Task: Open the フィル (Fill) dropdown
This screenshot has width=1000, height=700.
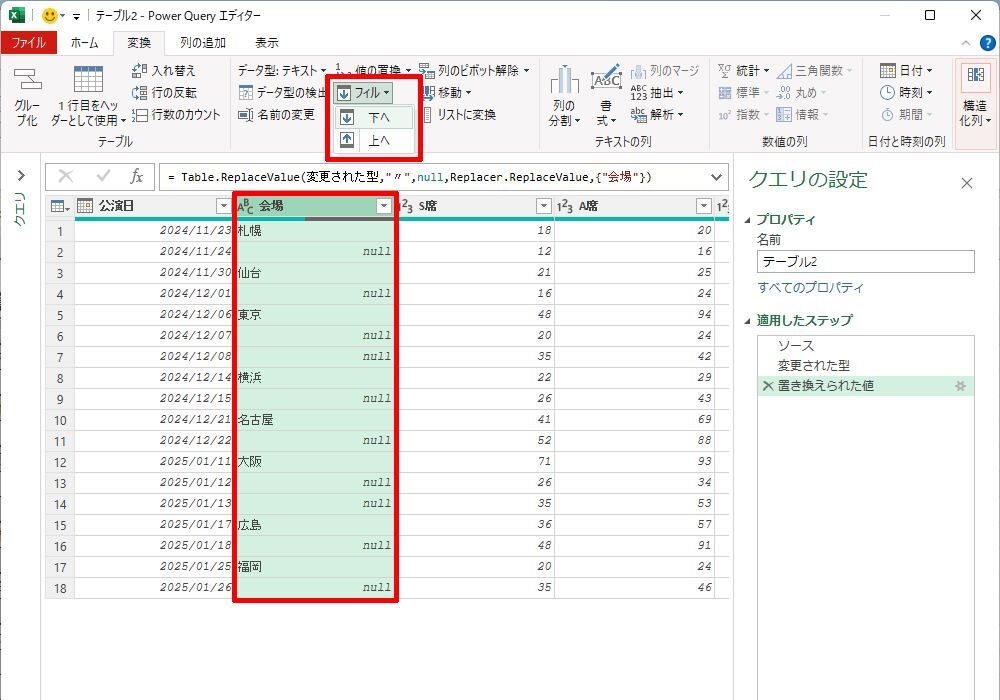Action: pyautogui.click(x=363, y=93)
